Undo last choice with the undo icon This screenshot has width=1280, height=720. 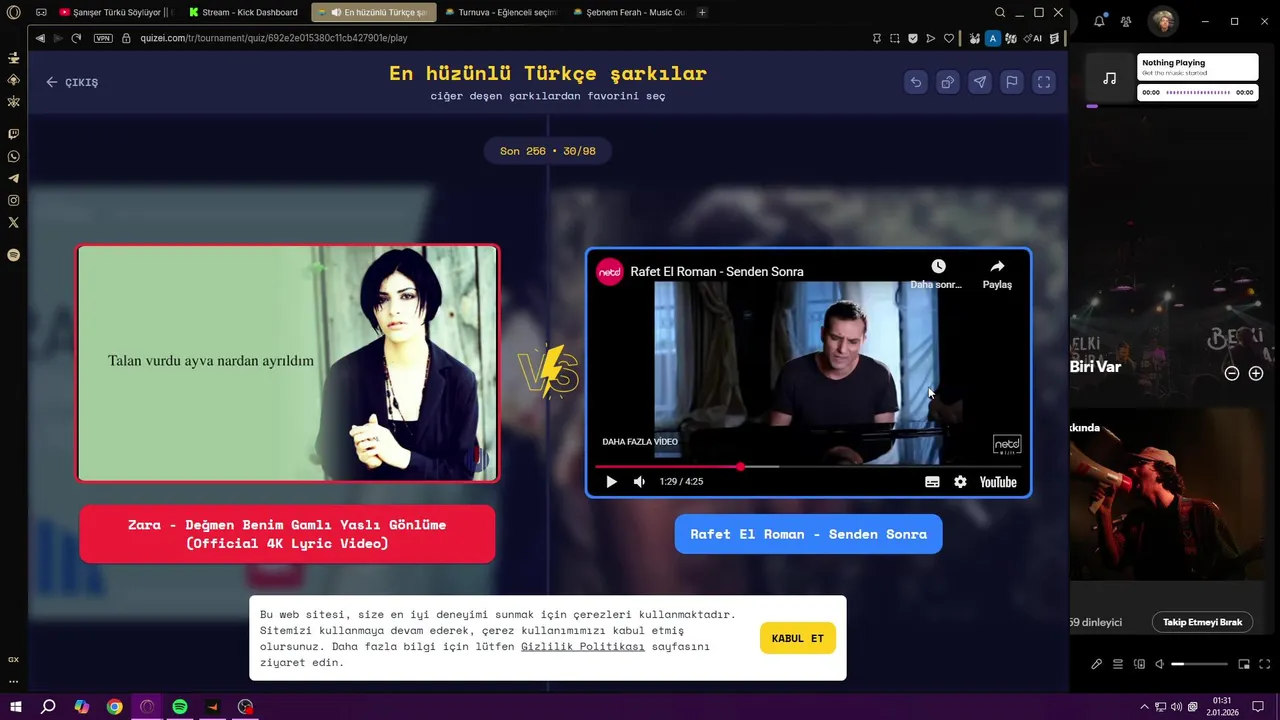pos(915,83)
